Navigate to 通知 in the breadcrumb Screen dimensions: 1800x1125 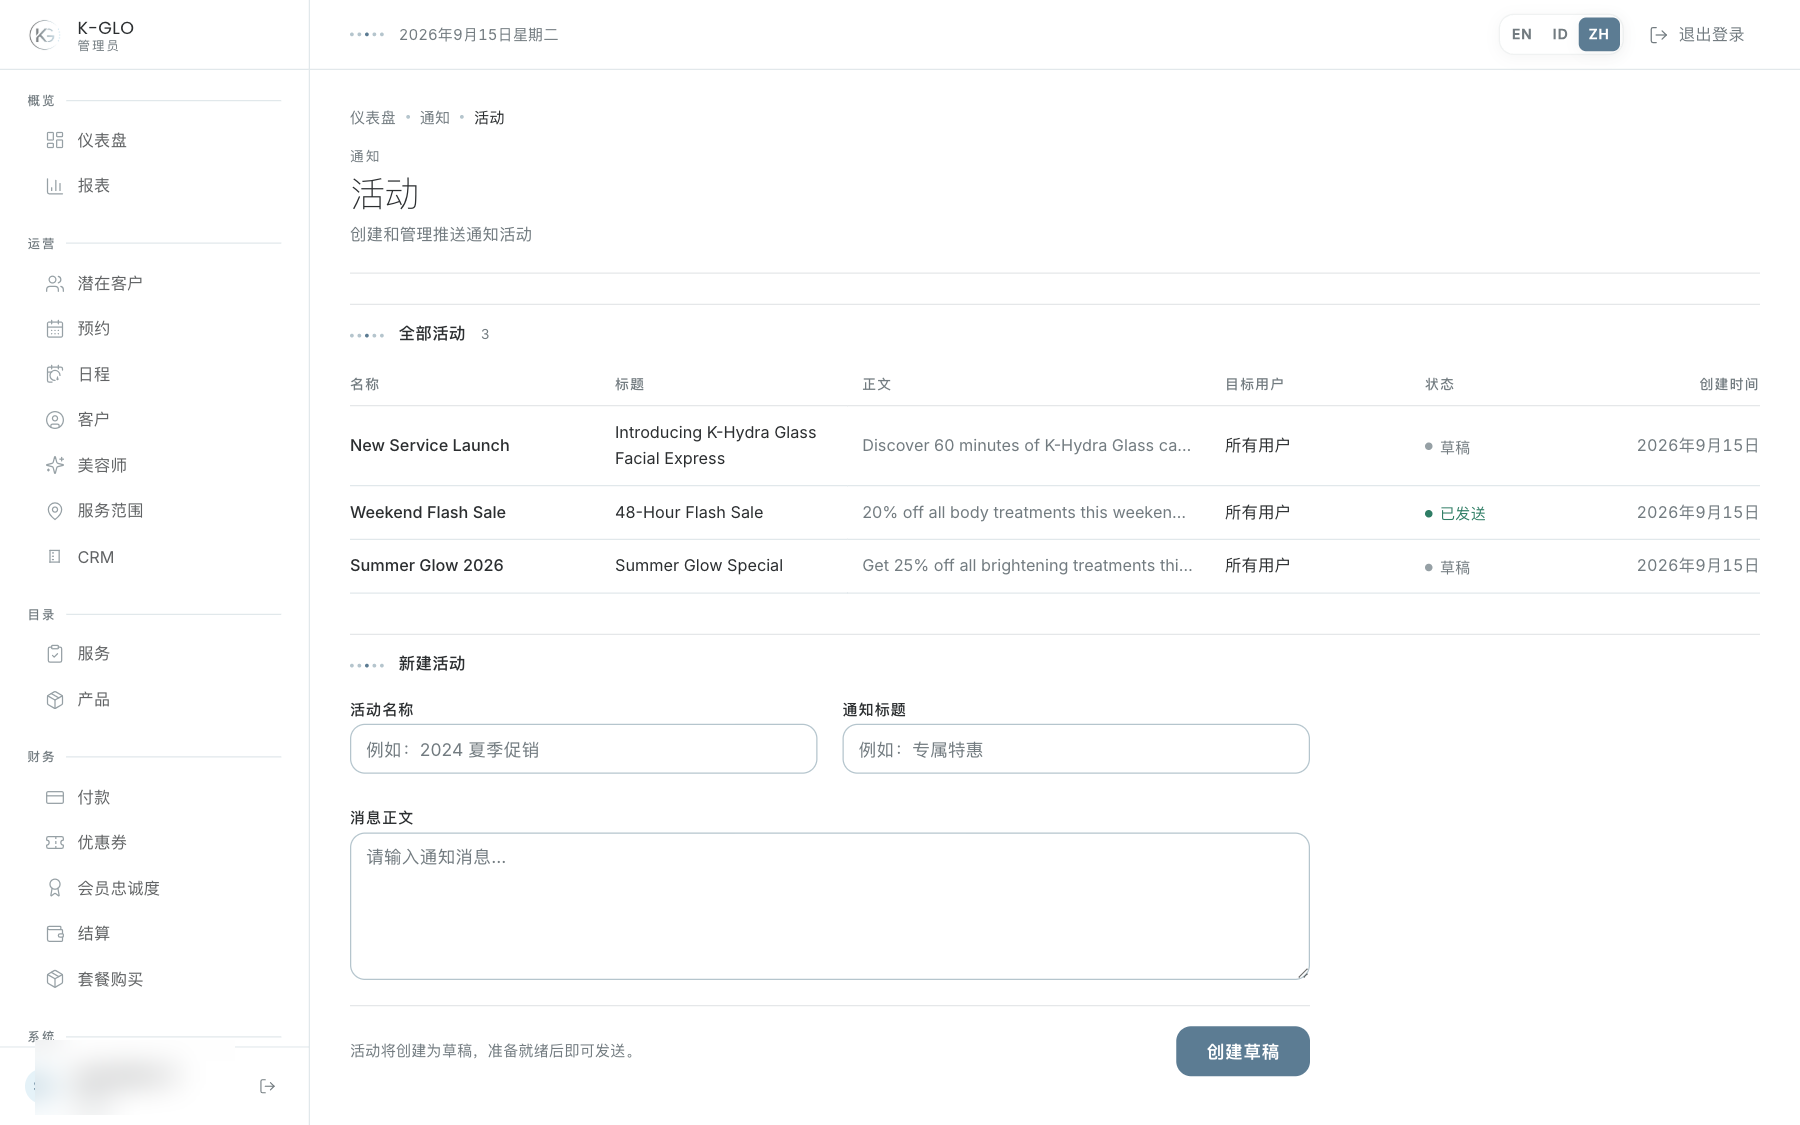[x=435, y=118]
